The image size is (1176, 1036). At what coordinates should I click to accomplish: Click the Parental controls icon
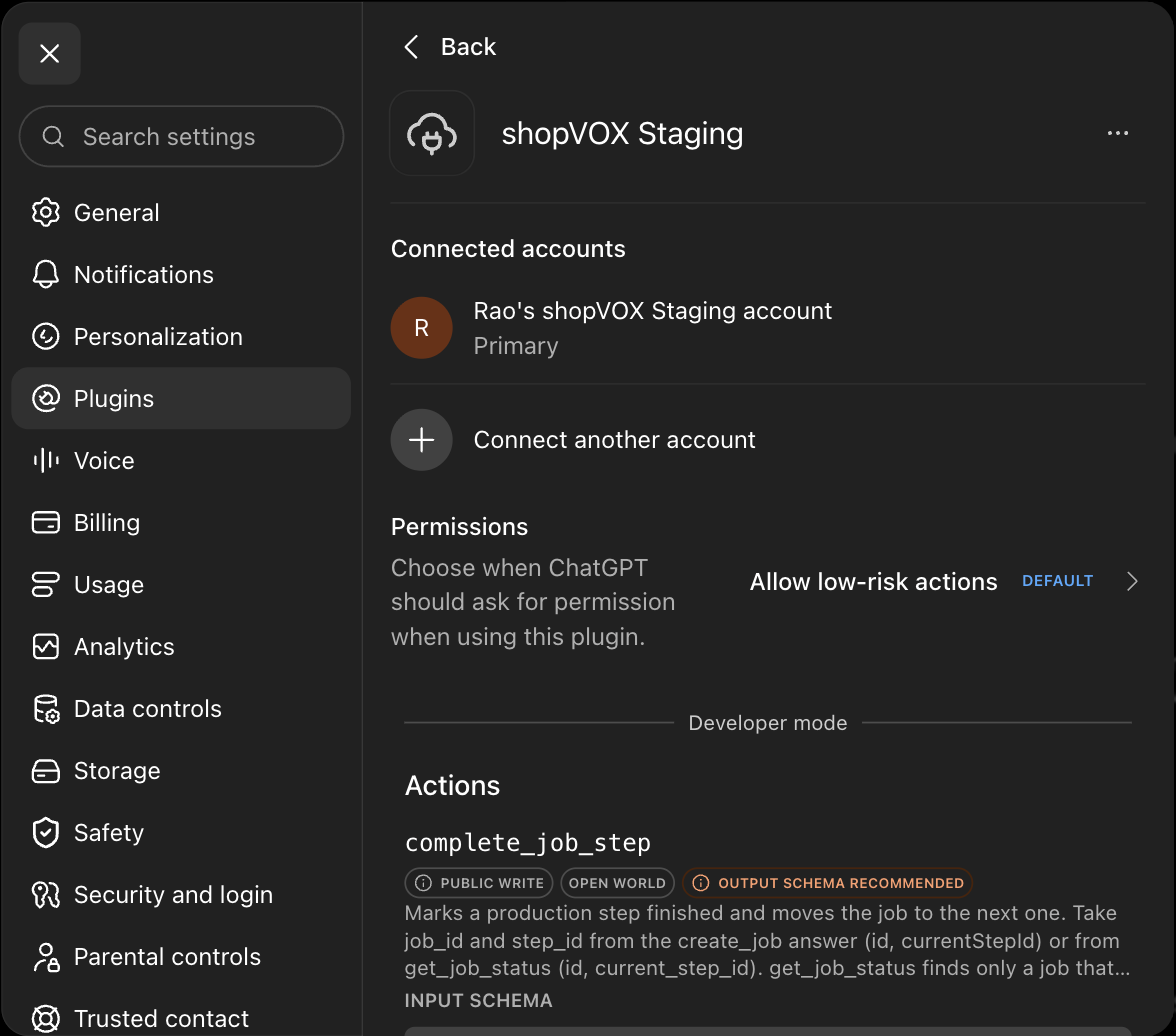(46, 957)
